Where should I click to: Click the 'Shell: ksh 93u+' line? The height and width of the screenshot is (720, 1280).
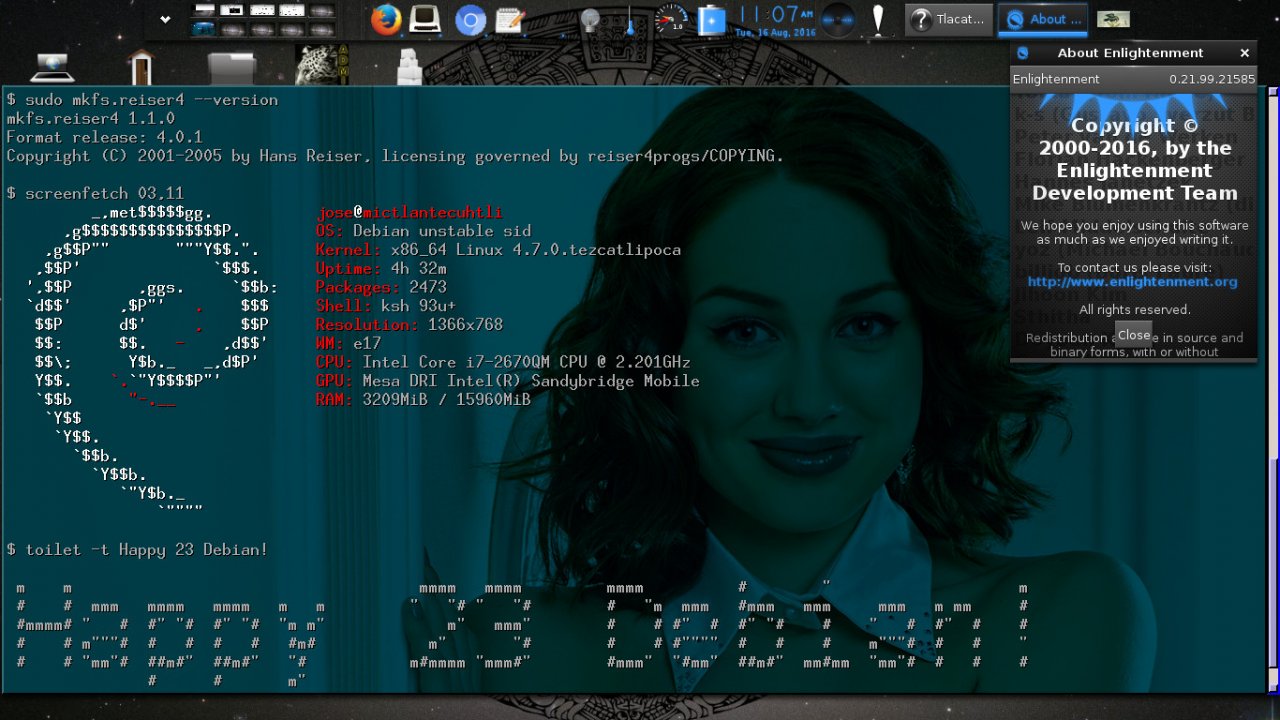[x=386, y=306]
